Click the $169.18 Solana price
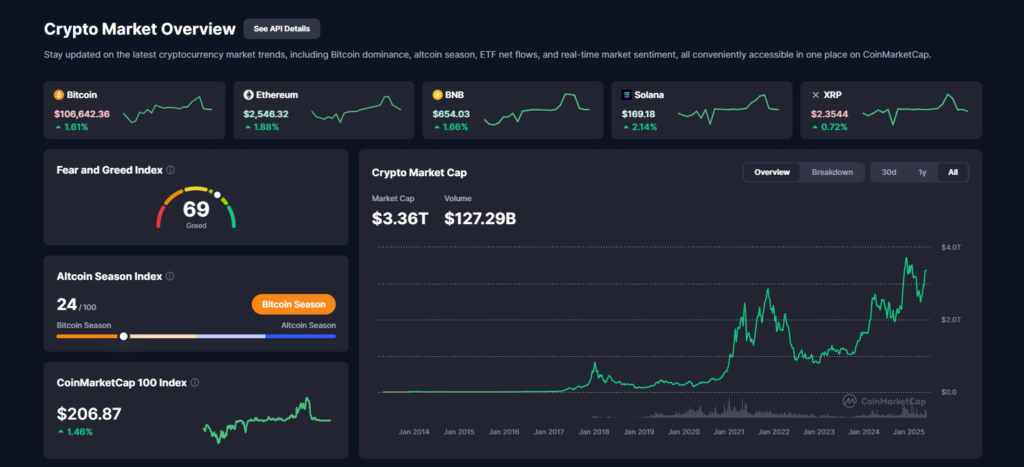 click(x=638, y=114)
